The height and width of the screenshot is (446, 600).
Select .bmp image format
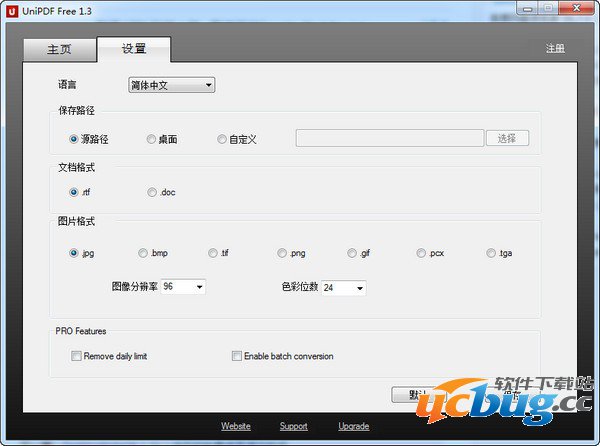tap(143, 254)
